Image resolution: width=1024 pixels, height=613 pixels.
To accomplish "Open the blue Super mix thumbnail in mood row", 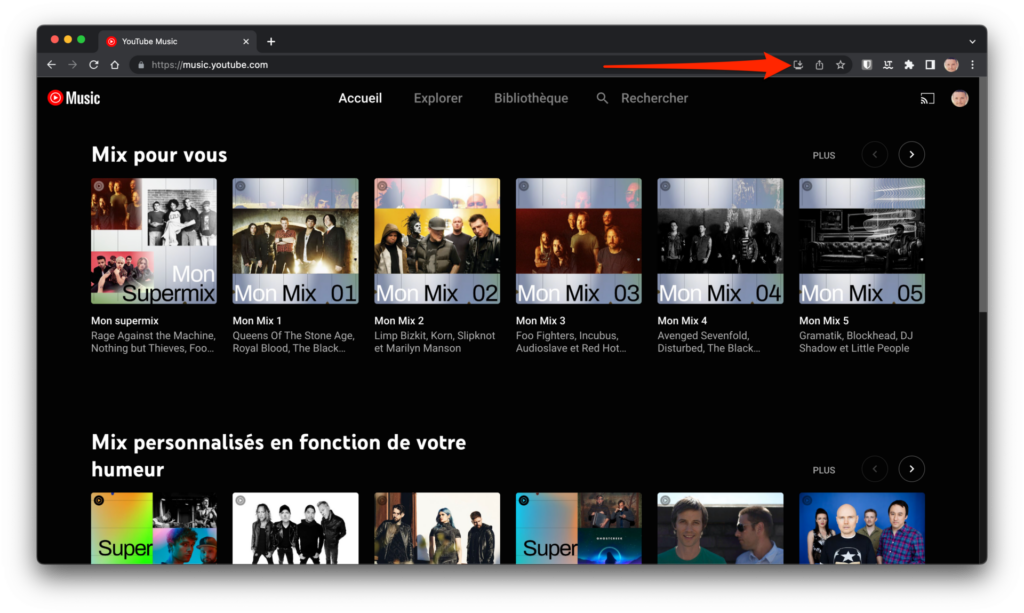I will 579,528.
